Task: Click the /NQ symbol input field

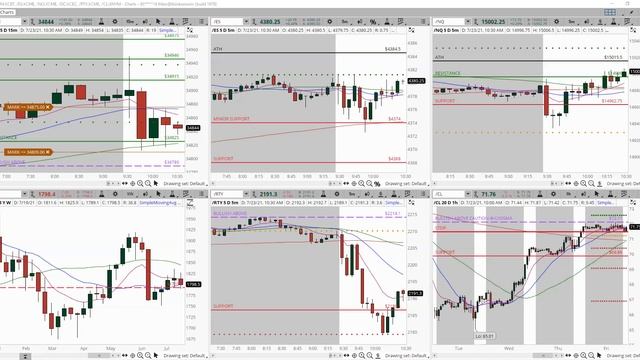Action: (x=449, y=22)
